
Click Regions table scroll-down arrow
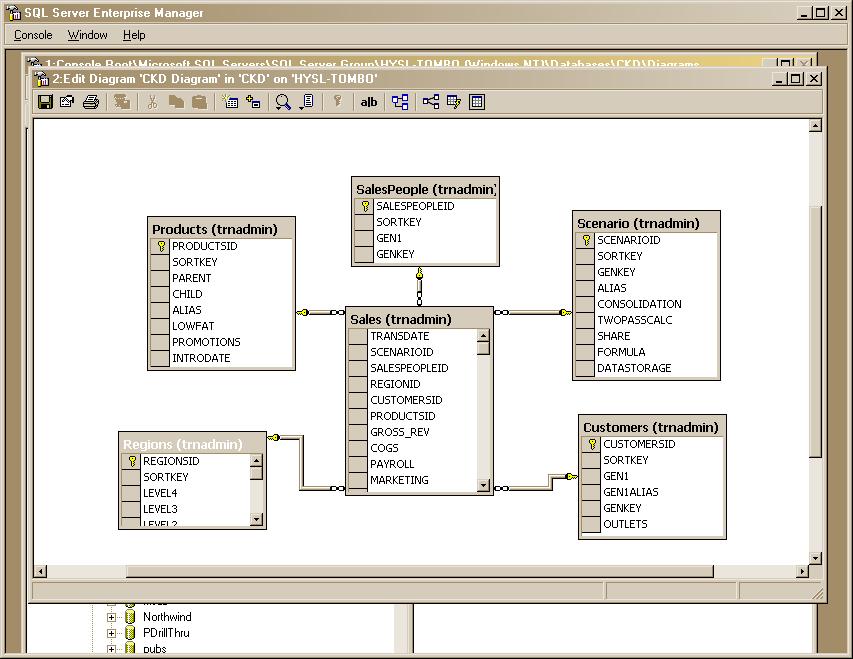point(256,519)
